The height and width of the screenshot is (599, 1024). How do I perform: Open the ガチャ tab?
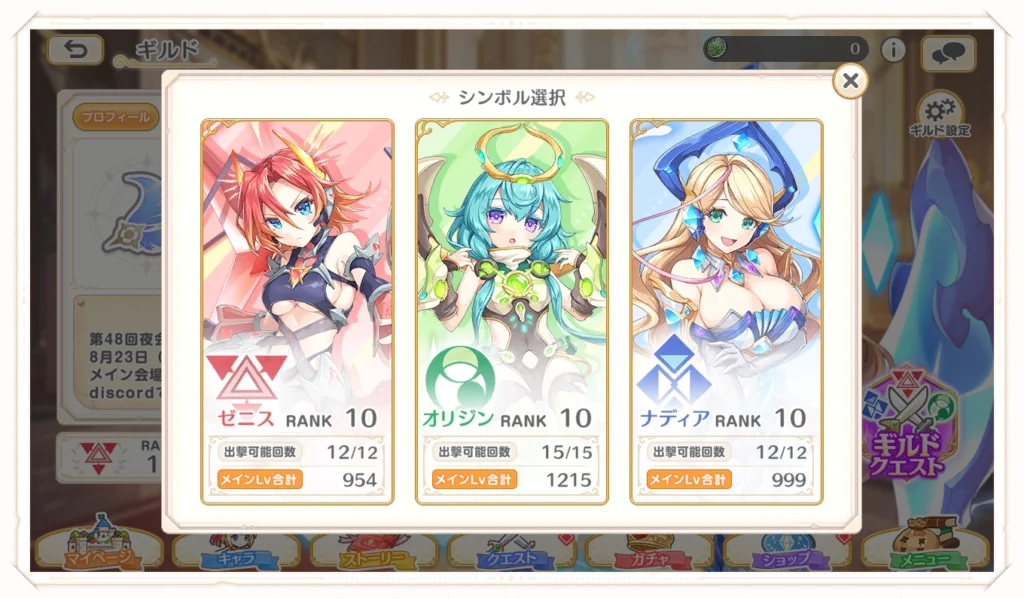(x=649, y=552)
